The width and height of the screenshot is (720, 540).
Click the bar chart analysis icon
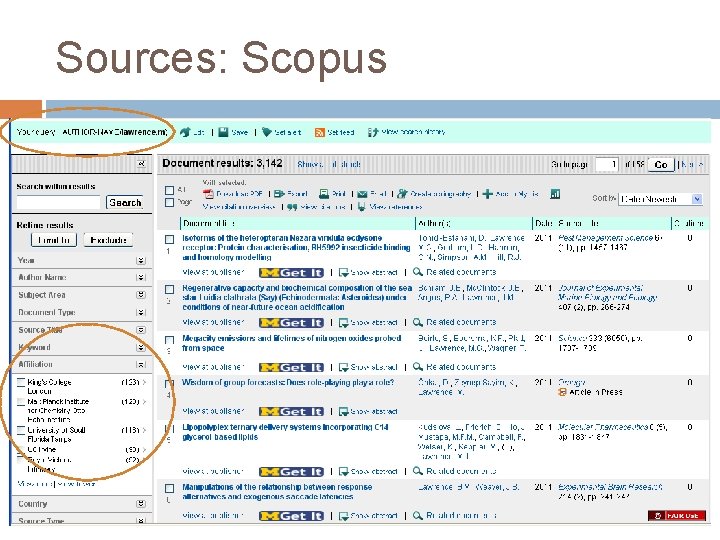point(555,194)
